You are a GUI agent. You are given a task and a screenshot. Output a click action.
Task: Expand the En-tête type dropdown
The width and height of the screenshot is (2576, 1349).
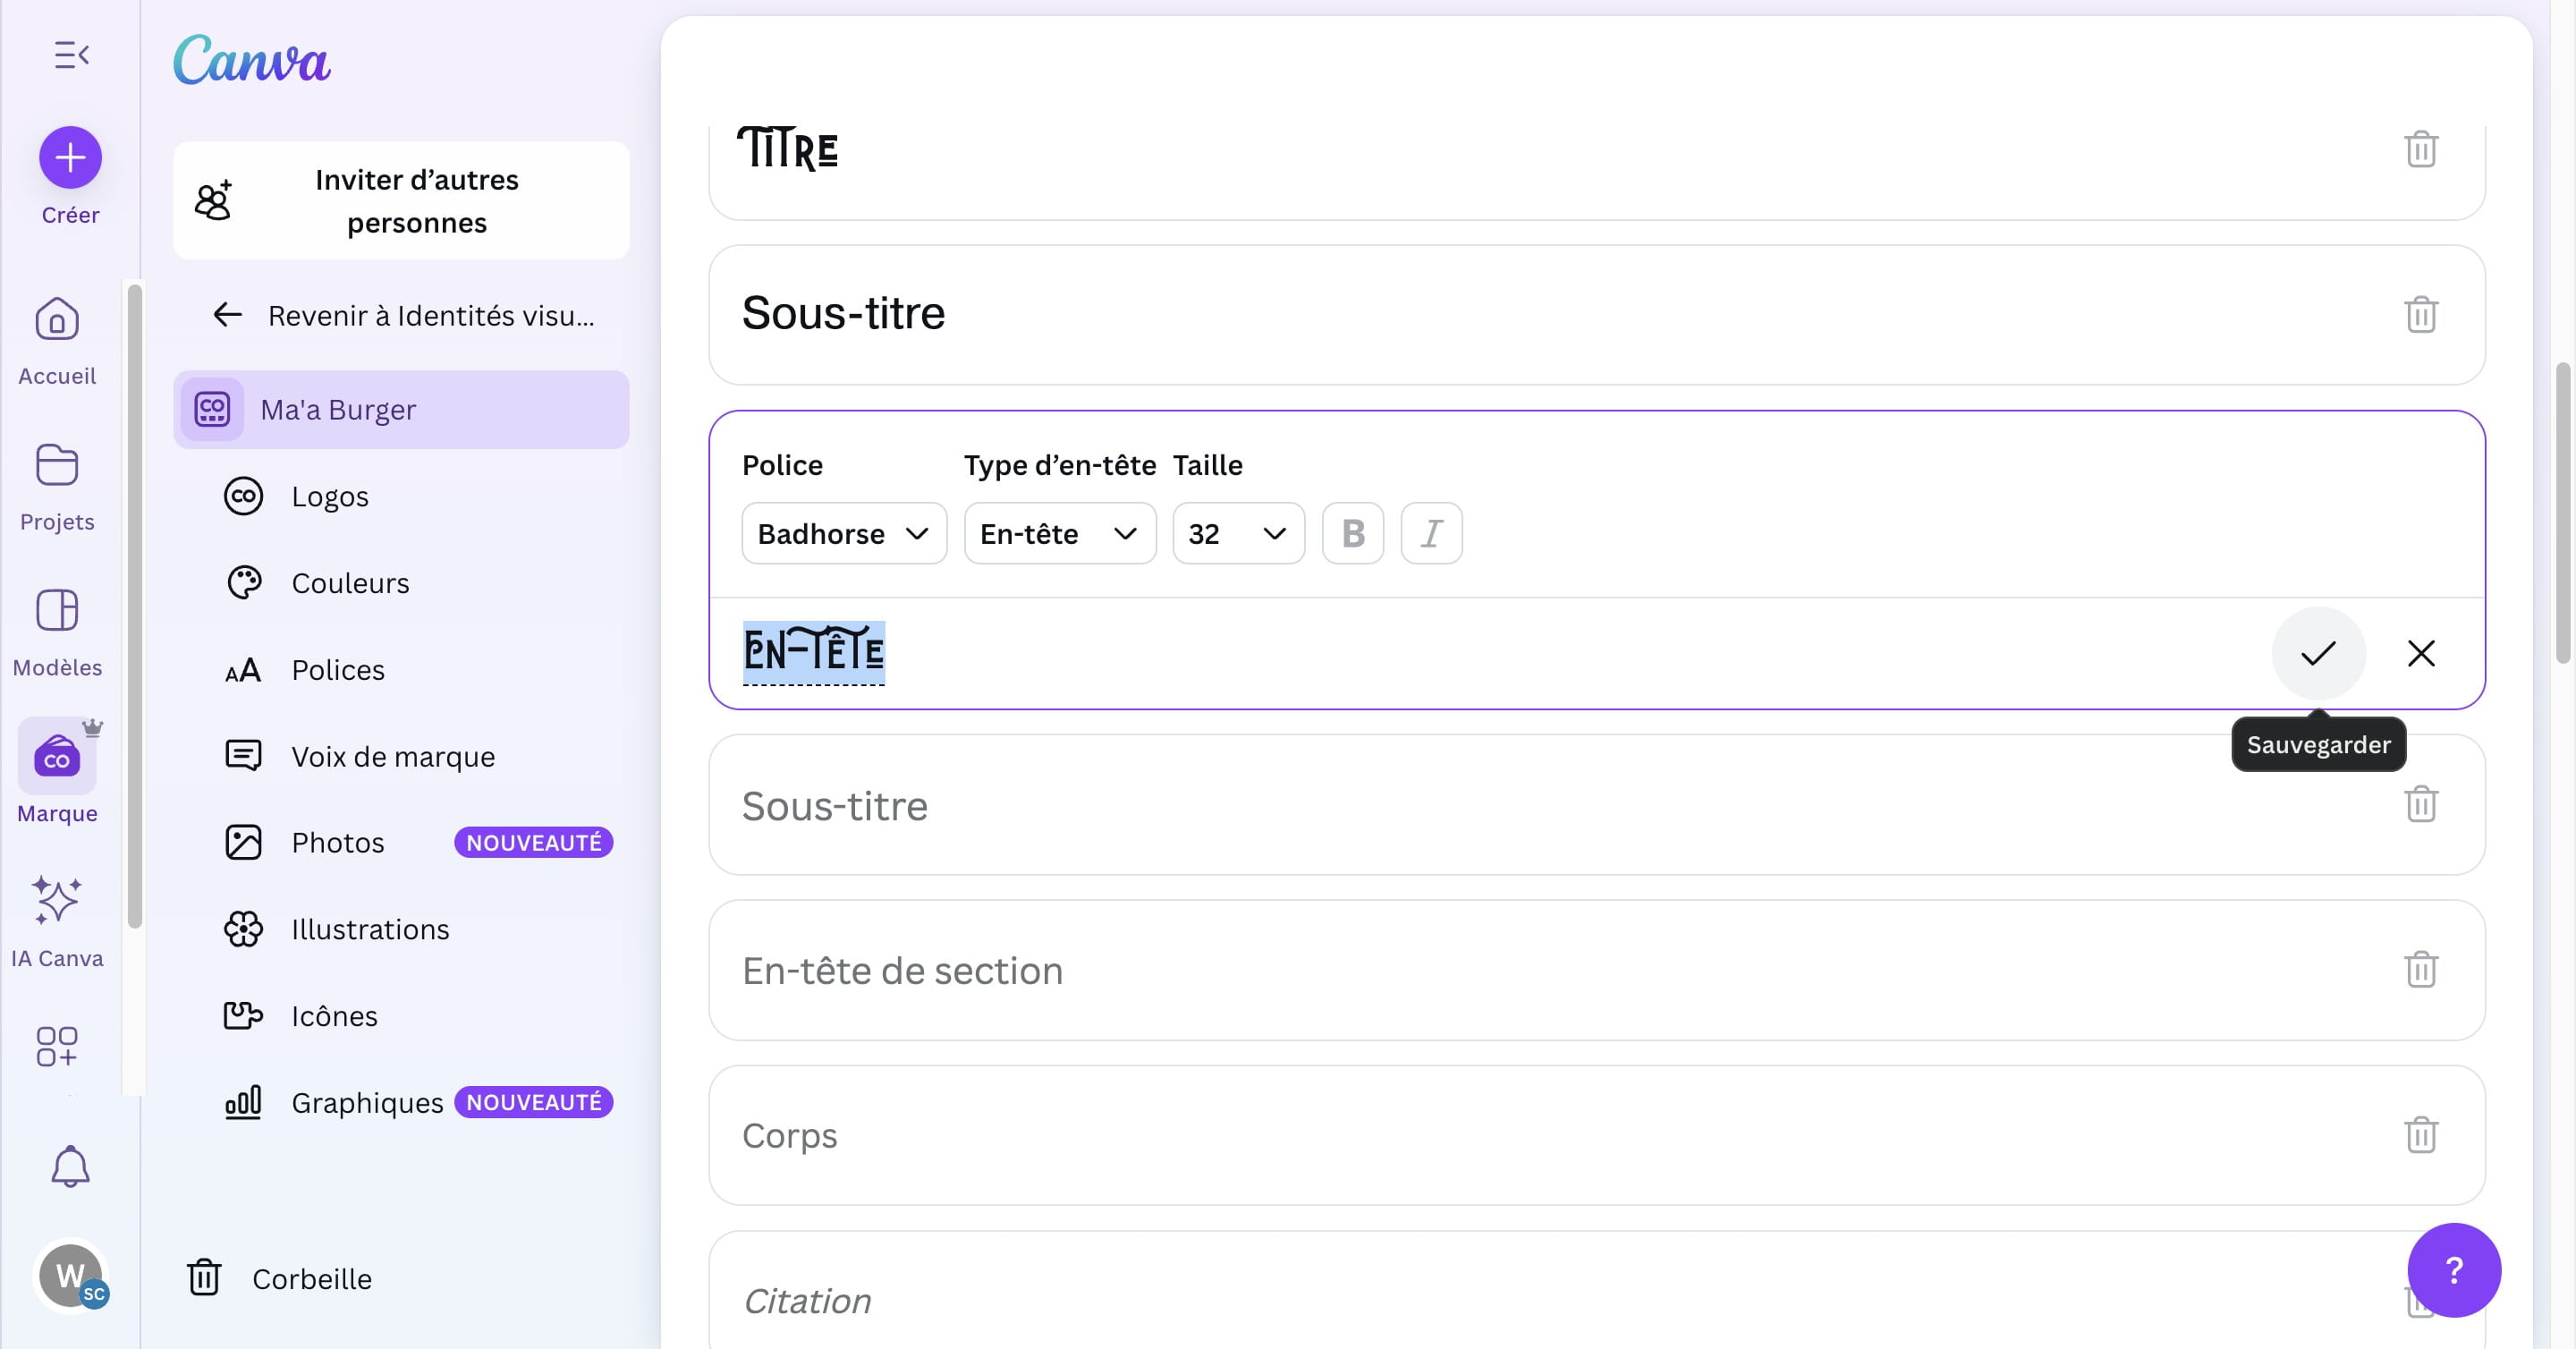1059,533
